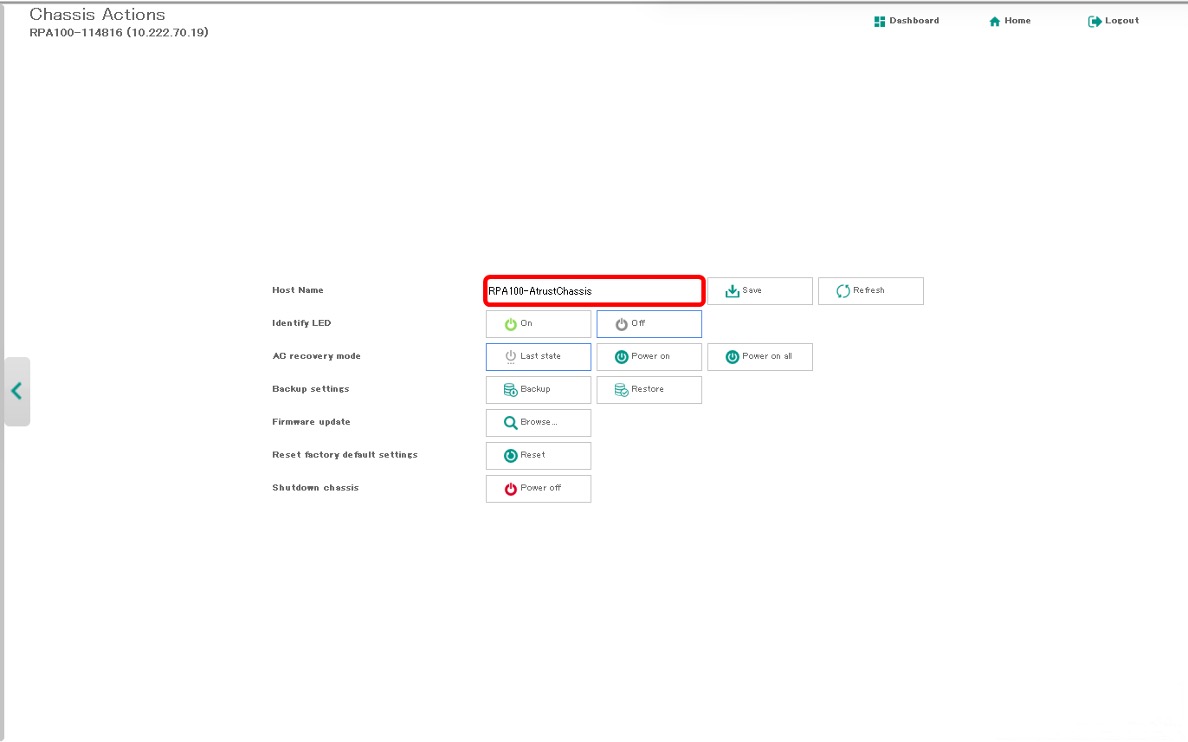Click the Backup database icon
The image size is (1188, 742).
click(x=510, y=389)
